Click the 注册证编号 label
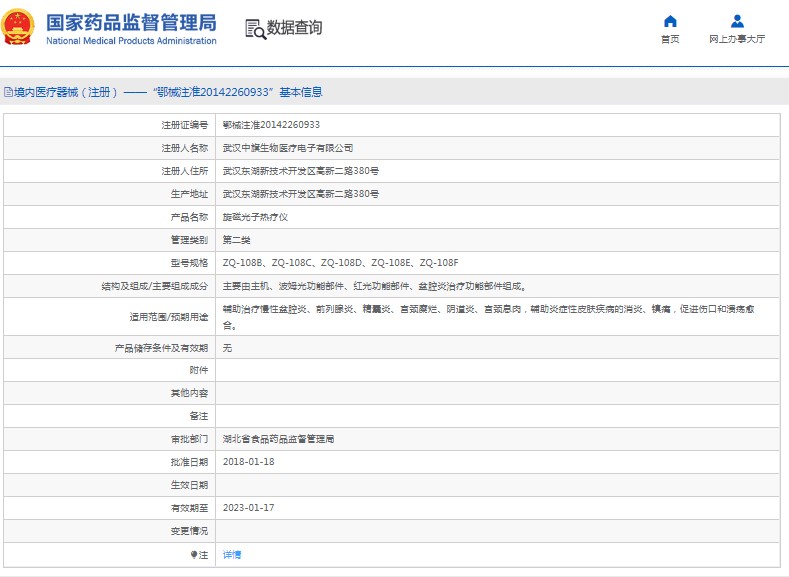This screenshot has width=789, height=577. tap(185, 125)
